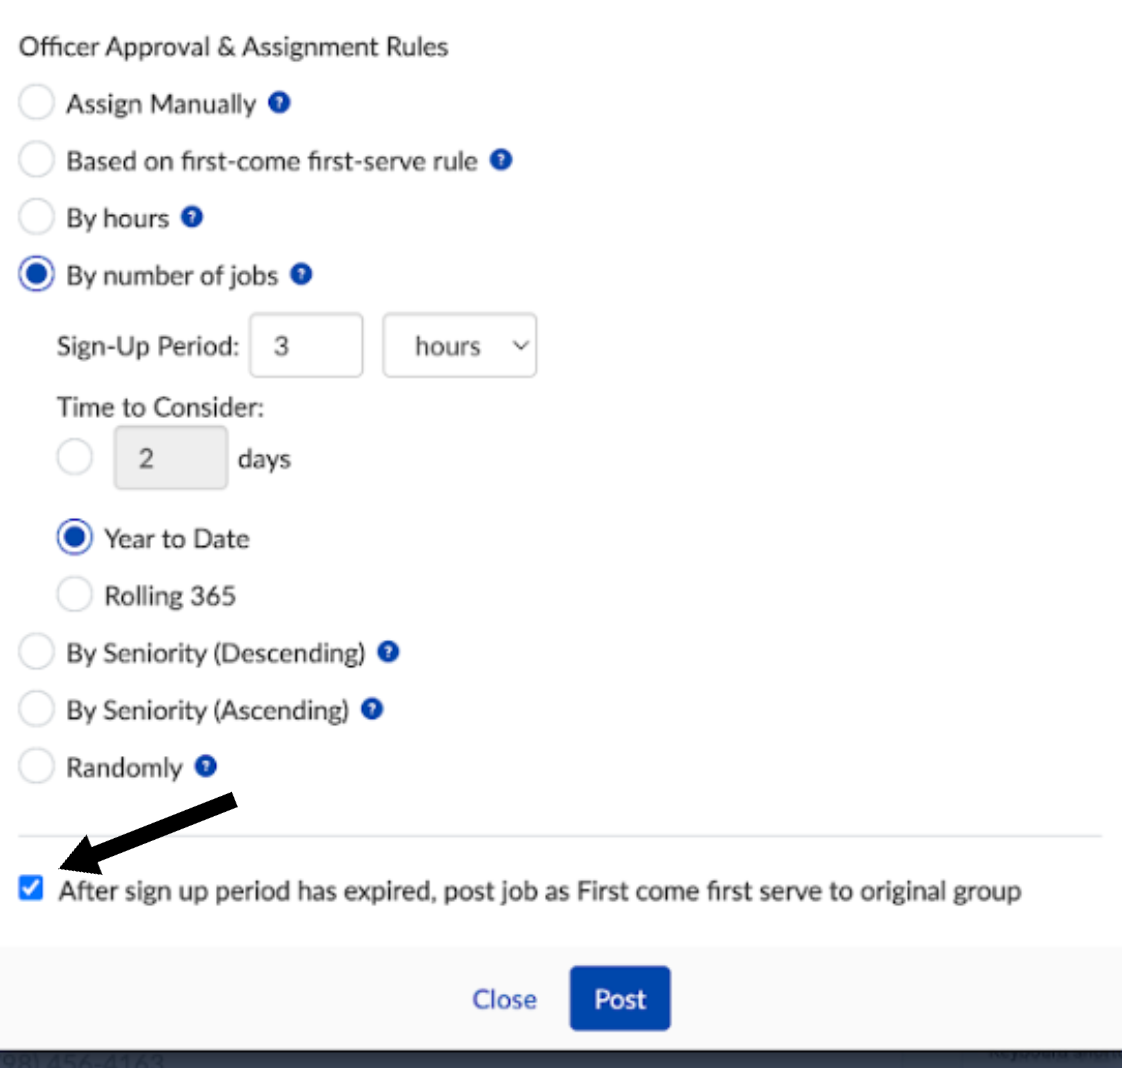Image resolution: width=1122 pixels, height=1068 pixels.
Task: Click the Sign-Up Period value field
Action: [305, 345]
